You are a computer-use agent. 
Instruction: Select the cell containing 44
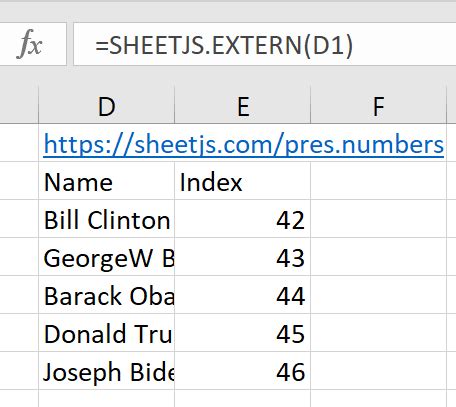point(243,295)
